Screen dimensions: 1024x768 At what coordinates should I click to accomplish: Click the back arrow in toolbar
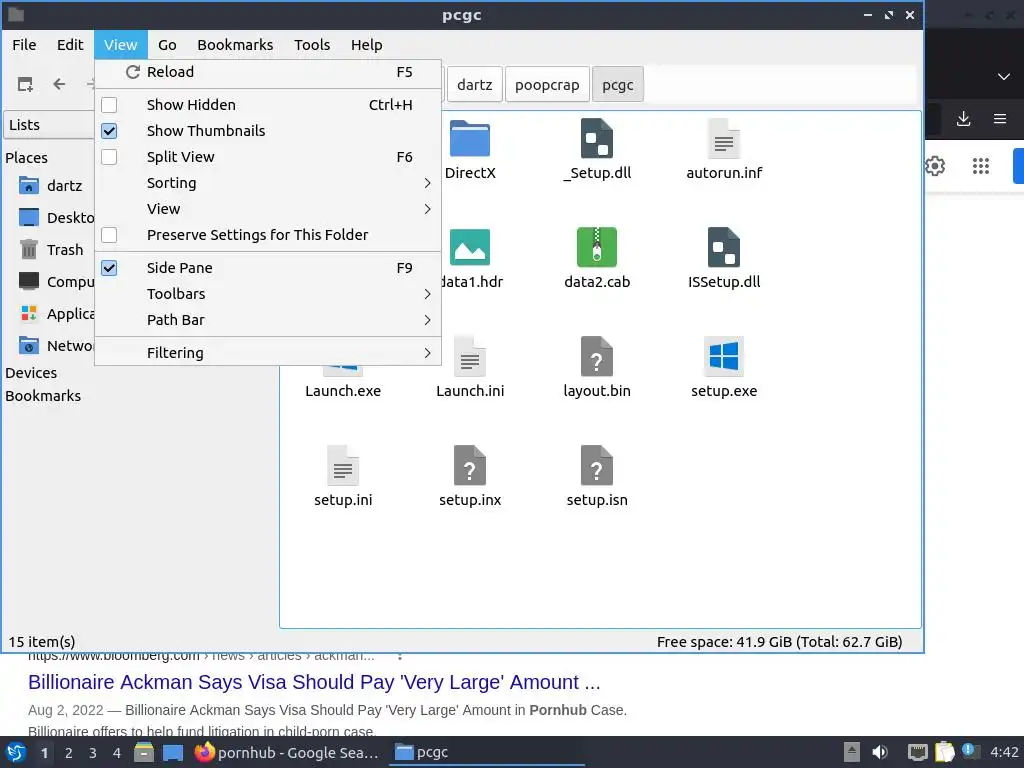point(59,84)
